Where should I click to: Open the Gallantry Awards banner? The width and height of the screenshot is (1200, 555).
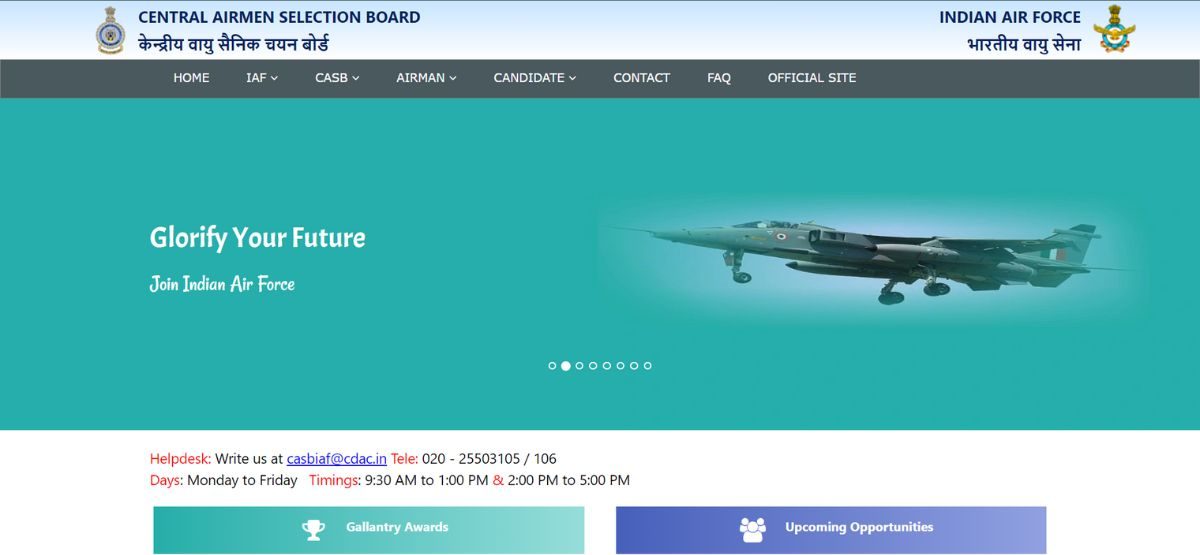(369, 530)
